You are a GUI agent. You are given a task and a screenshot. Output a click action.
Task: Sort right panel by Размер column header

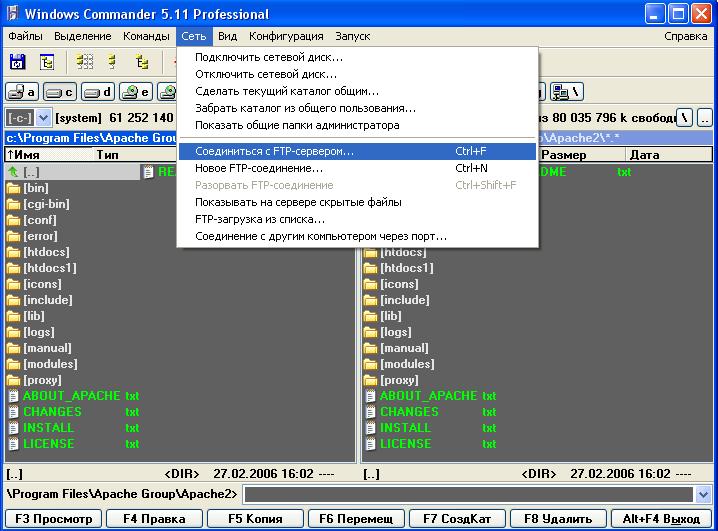[x=582, y=155]
